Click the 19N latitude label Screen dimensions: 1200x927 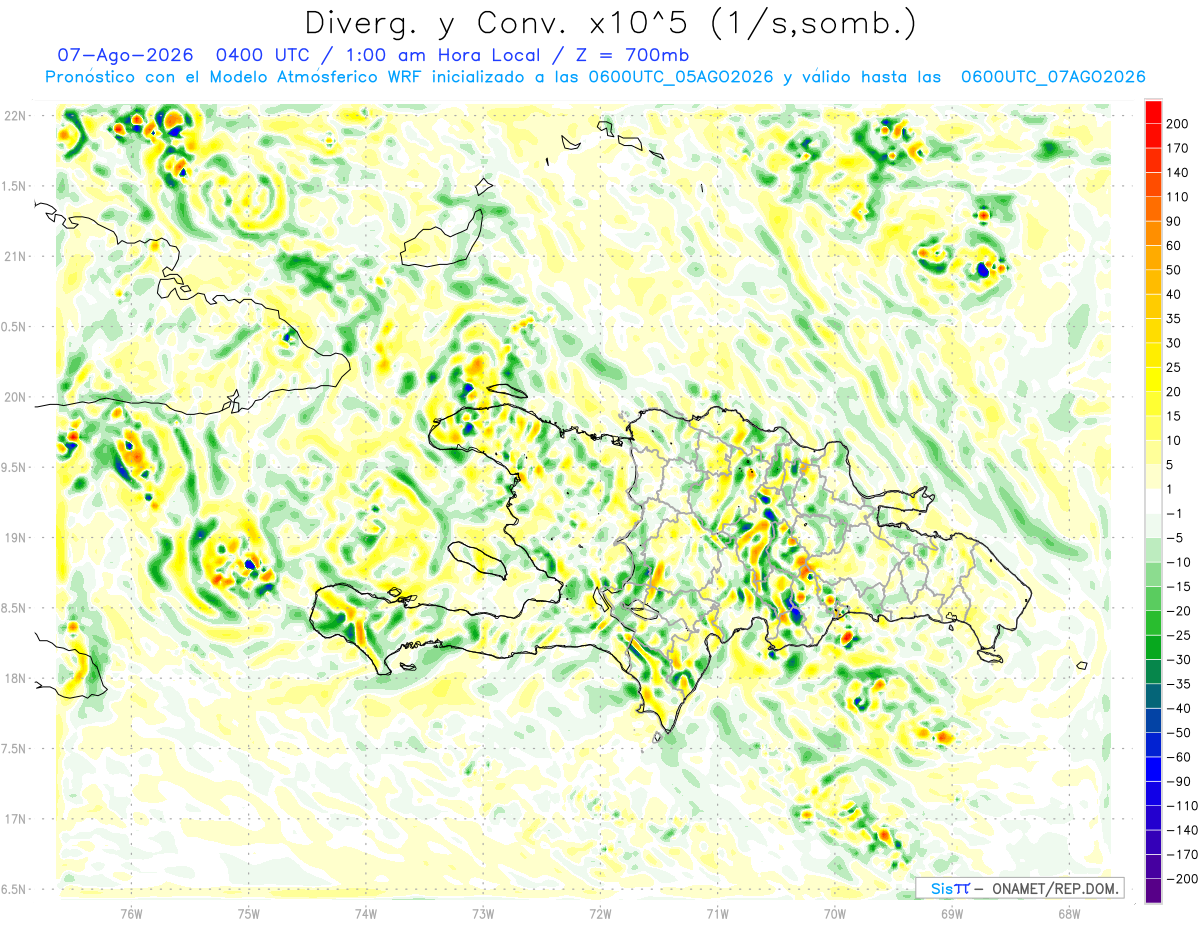point(16,538)
